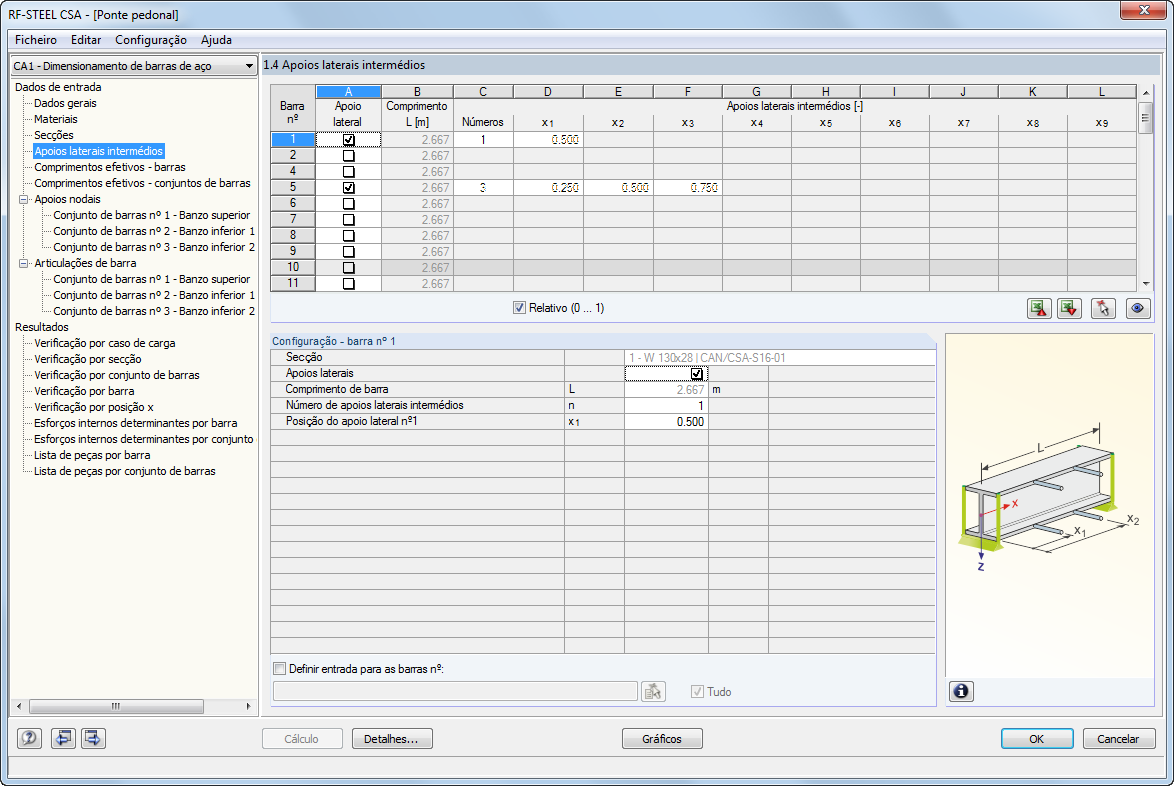Screen dimensions: 1174x786
Task: Open the Ficheiro menu
Action: (36, 40)
